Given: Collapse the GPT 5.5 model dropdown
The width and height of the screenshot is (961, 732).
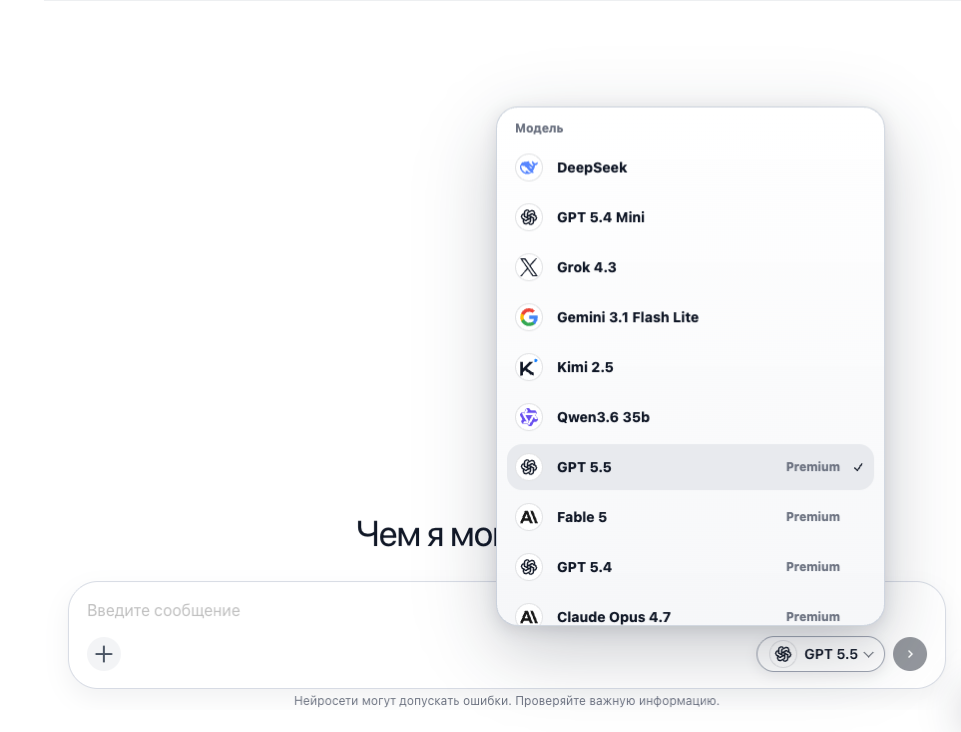Looking at the screenshot, I should [x=821, y=654].
